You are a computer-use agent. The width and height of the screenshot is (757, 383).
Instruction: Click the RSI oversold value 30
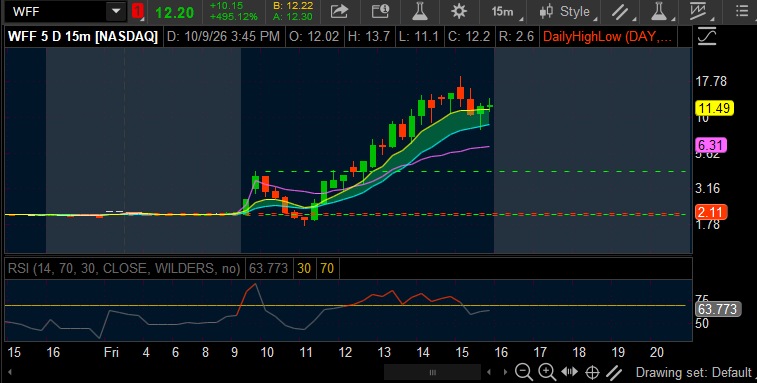304,269
